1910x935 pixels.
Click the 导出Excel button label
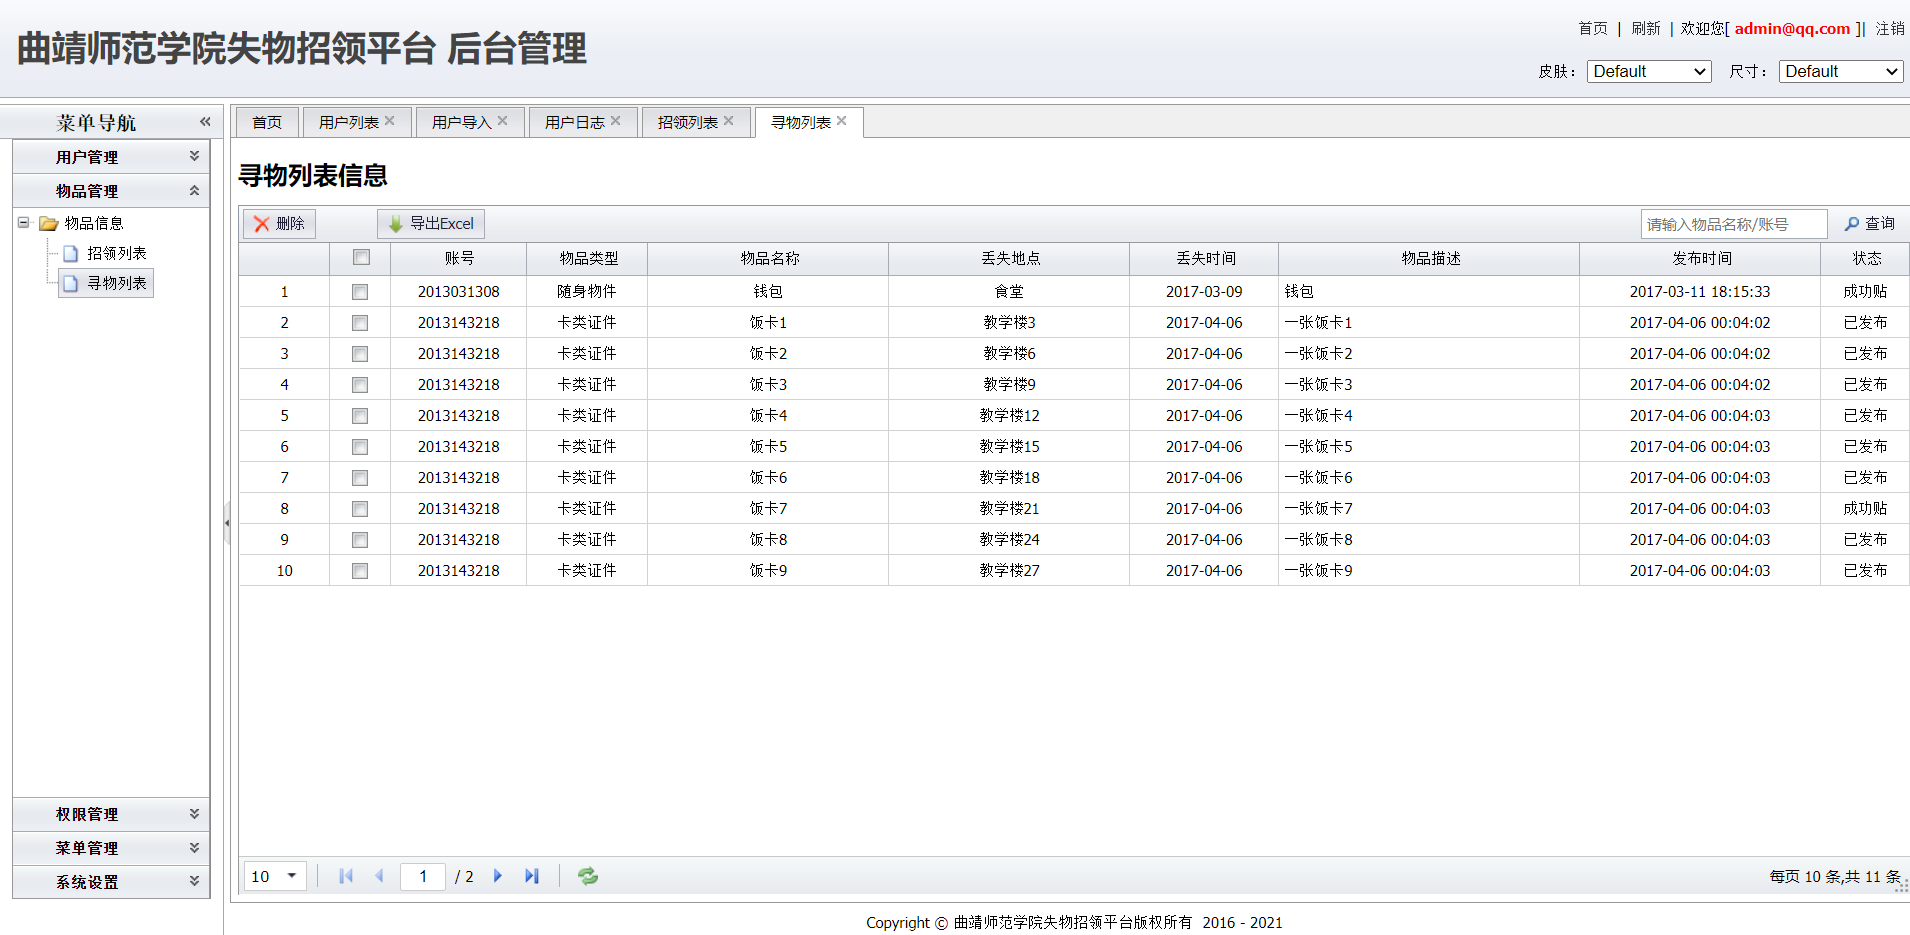point(442,224)
